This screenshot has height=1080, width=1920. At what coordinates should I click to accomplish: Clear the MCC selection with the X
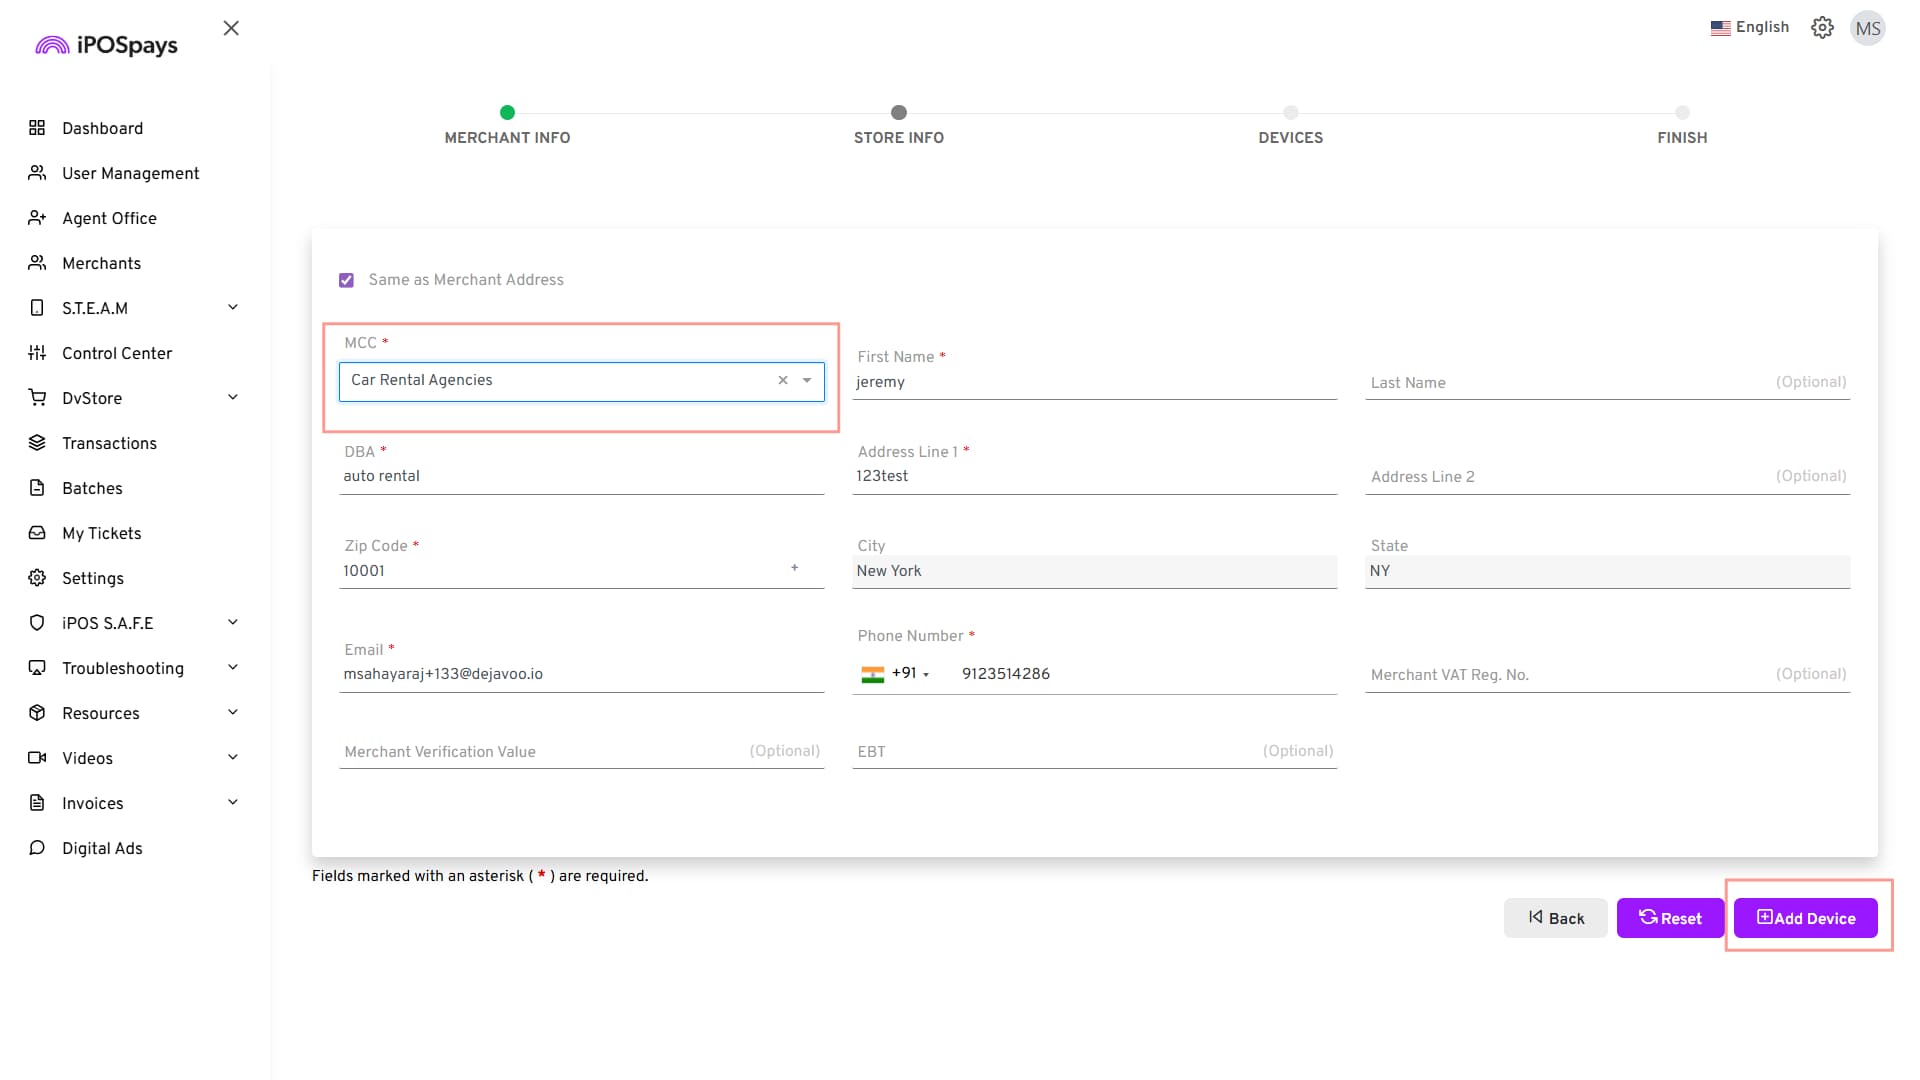tap(783, 381)
